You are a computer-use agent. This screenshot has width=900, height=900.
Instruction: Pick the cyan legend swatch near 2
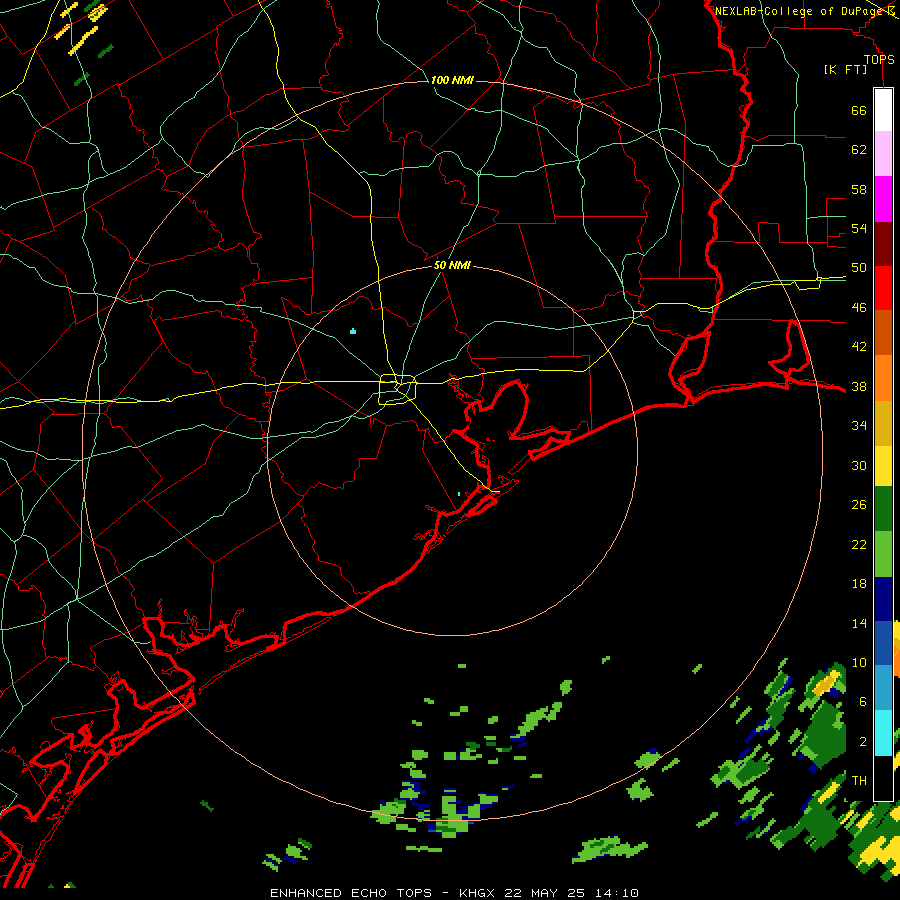coord(883,732)
